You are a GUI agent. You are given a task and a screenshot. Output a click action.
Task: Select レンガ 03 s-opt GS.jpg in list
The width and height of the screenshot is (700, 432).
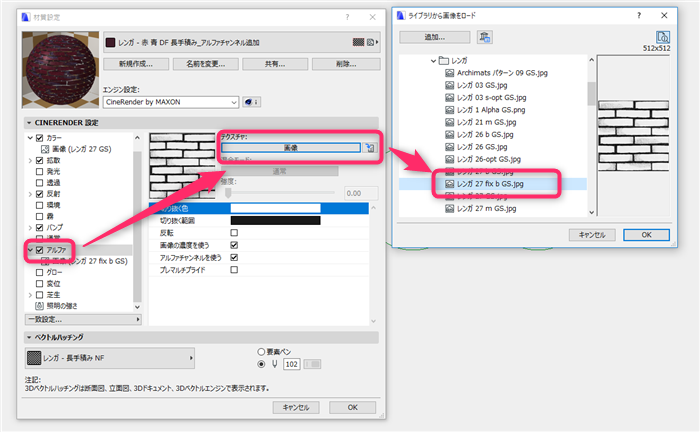tap(493, 97)
